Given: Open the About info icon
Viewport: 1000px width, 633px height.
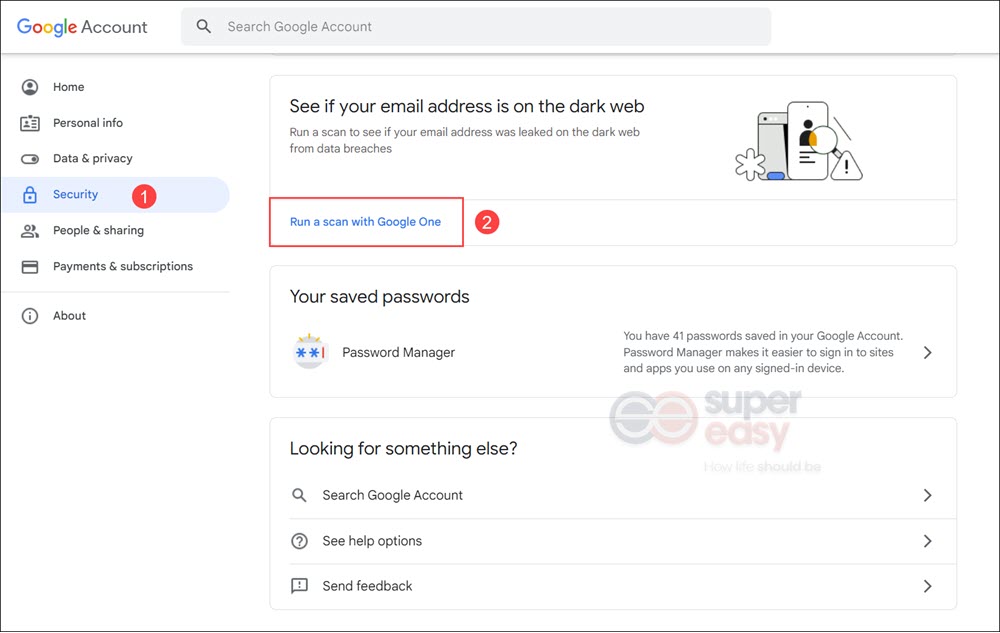Looking at the screenshot, I should (30, 316).
